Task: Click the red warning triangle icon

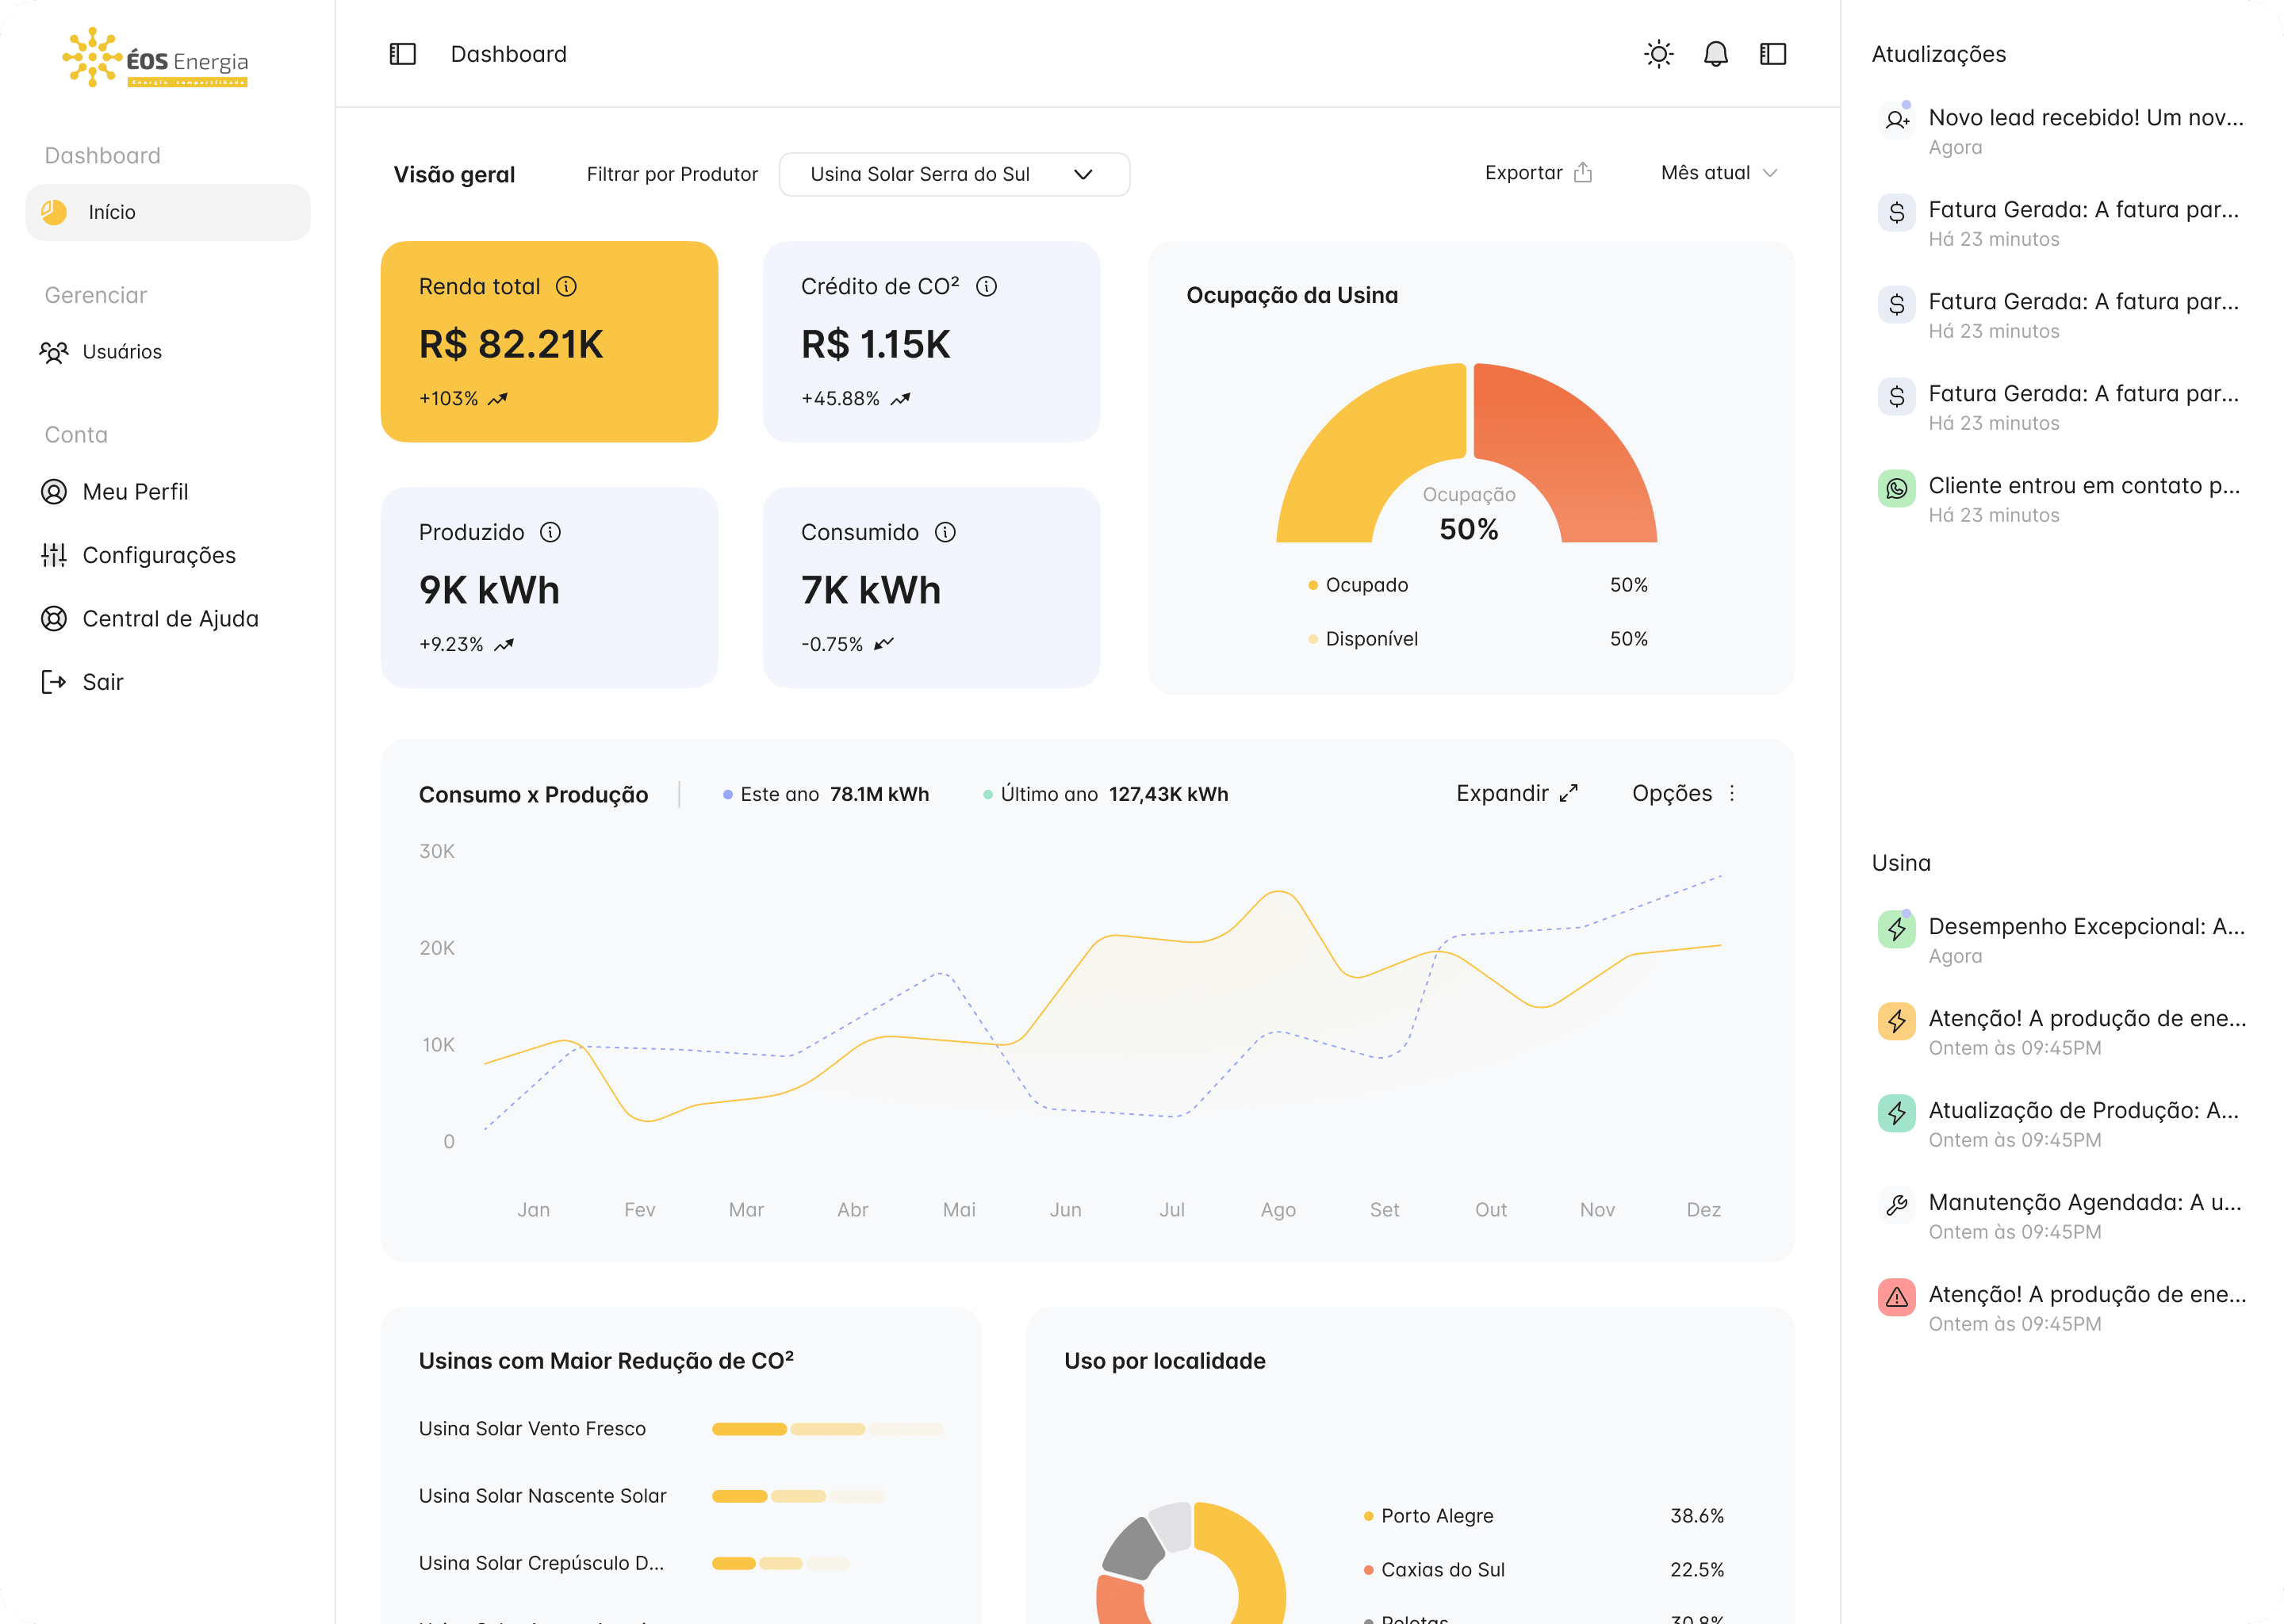Action: click(x=1896, y=1297)
